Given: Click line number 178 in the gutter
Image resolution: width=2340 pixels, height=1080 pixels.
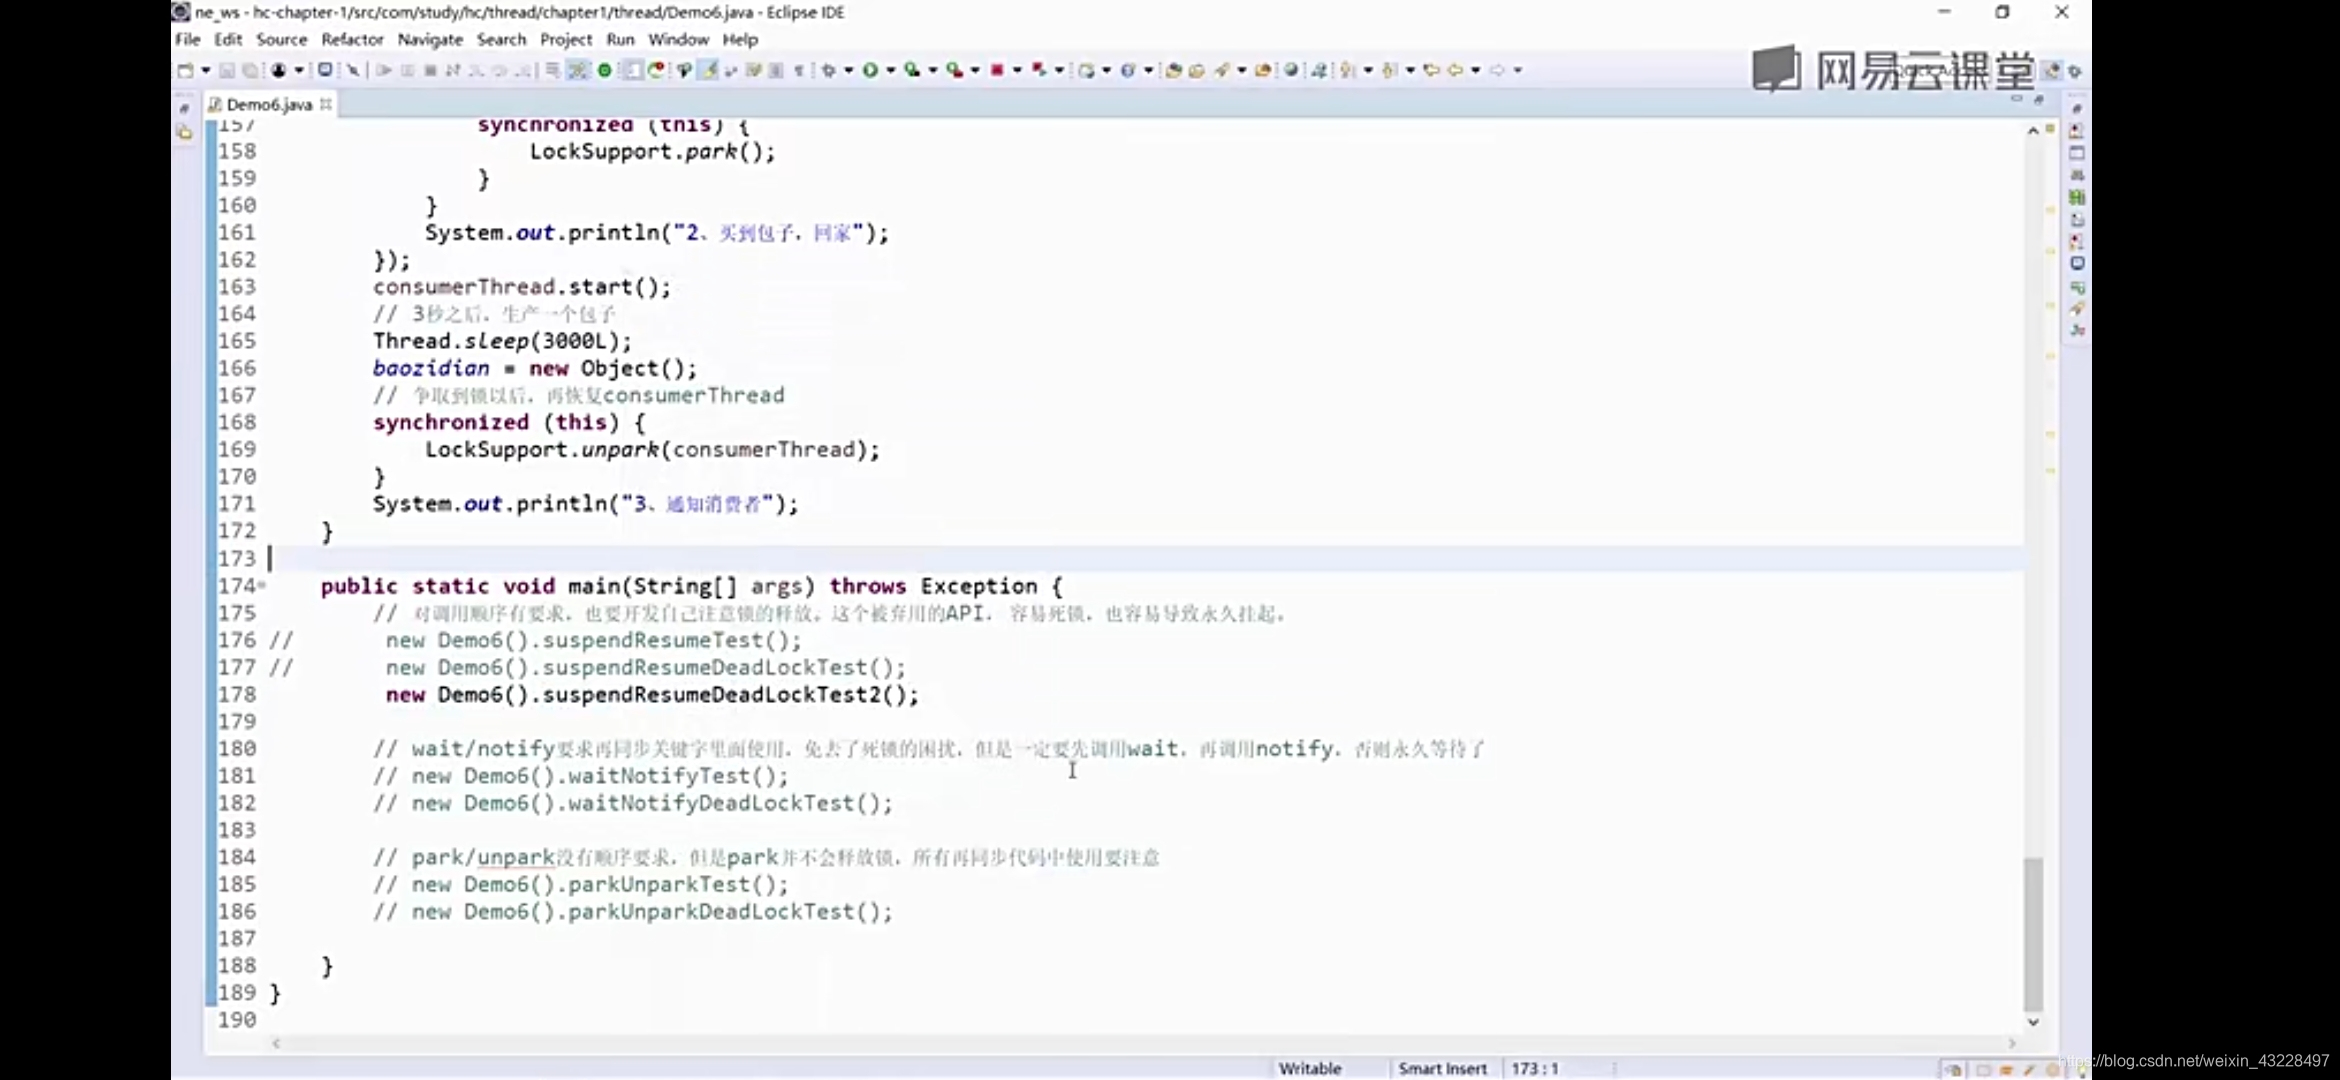Looking at the screenshot, I should point(237,694).
